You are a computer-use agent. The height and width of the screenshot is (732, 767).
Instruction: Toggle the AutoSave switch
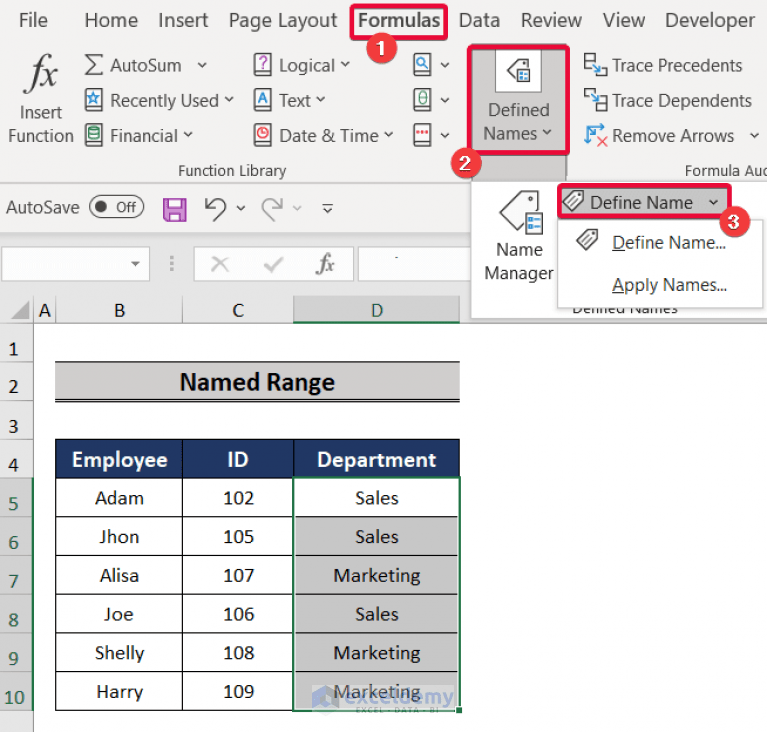[x=116, y=207]
